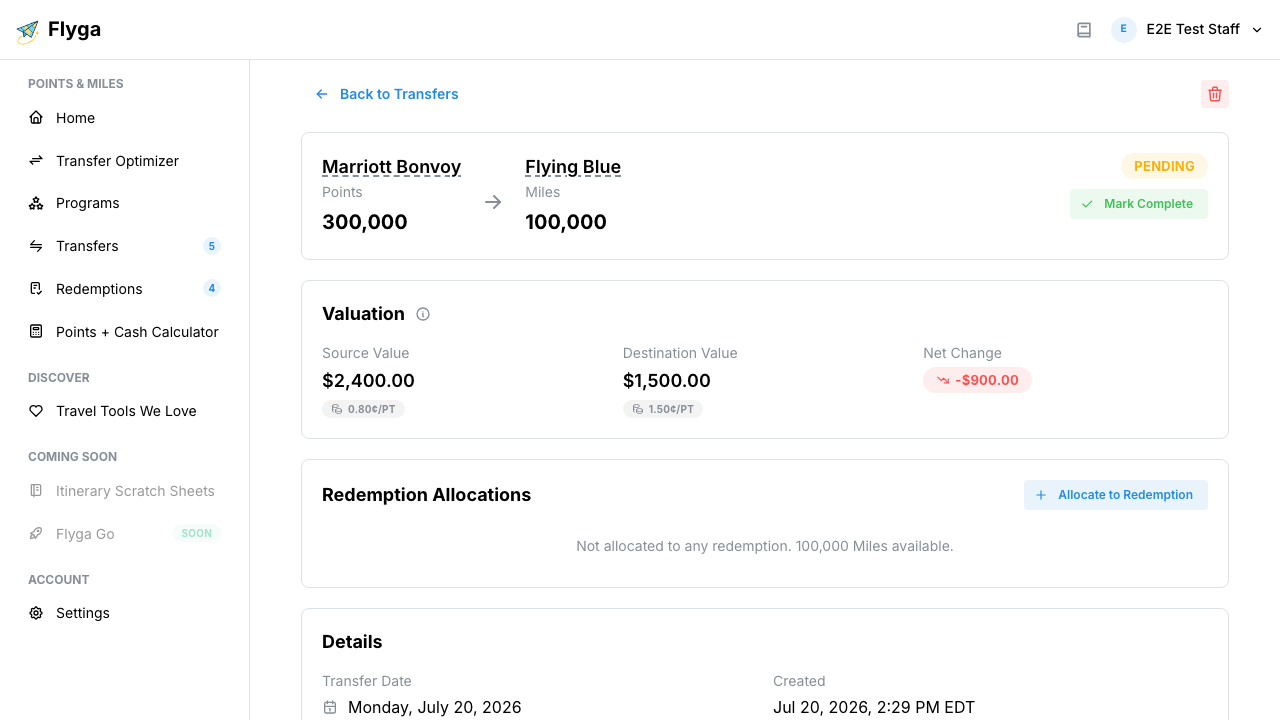Image resolution: width=1280 pixels, height=720 pixels.
Task: Click the 100,000 miles amount
Action: coord(566,222)
